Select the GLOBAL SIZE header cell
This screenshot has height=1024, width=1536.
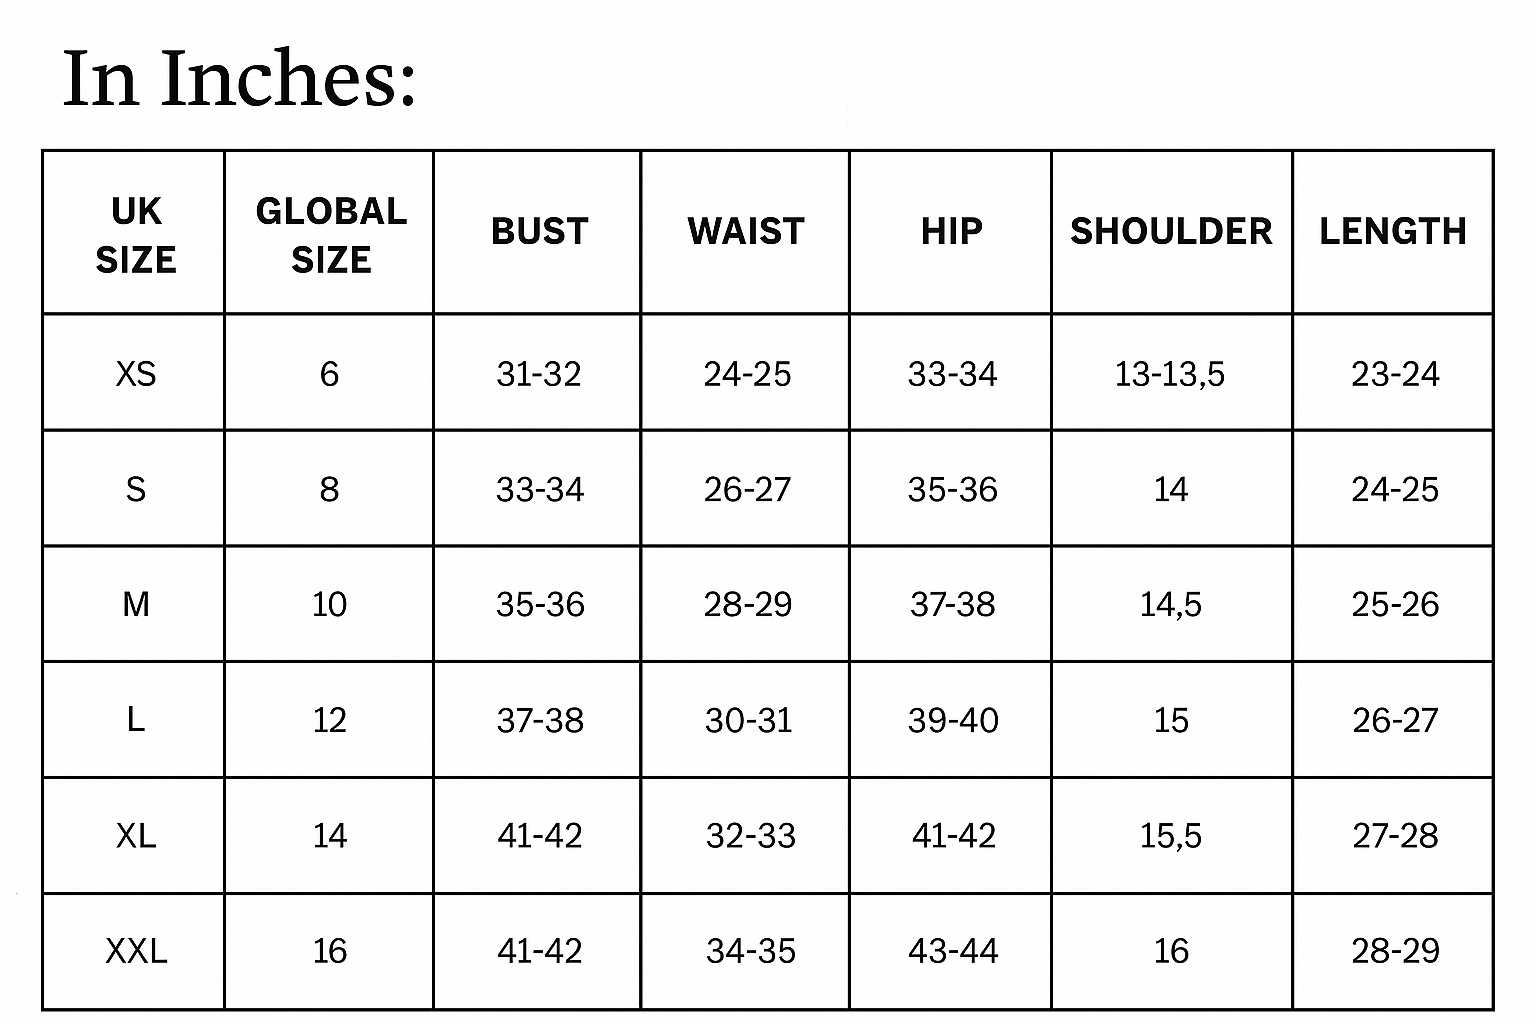point(331,235)
